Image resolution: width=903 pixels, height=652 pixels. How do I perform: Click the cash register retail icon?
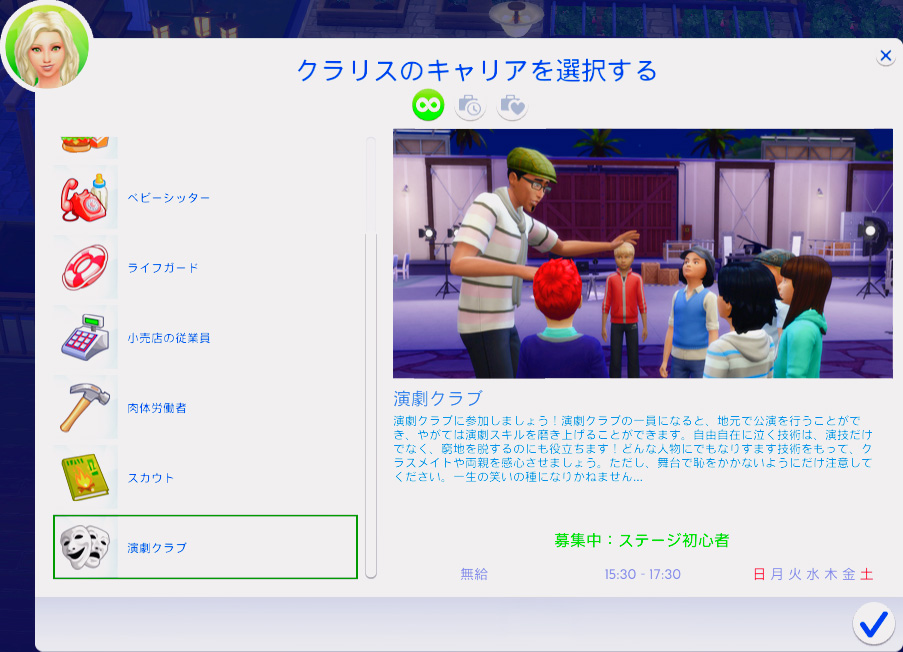(x=86, y=338)
